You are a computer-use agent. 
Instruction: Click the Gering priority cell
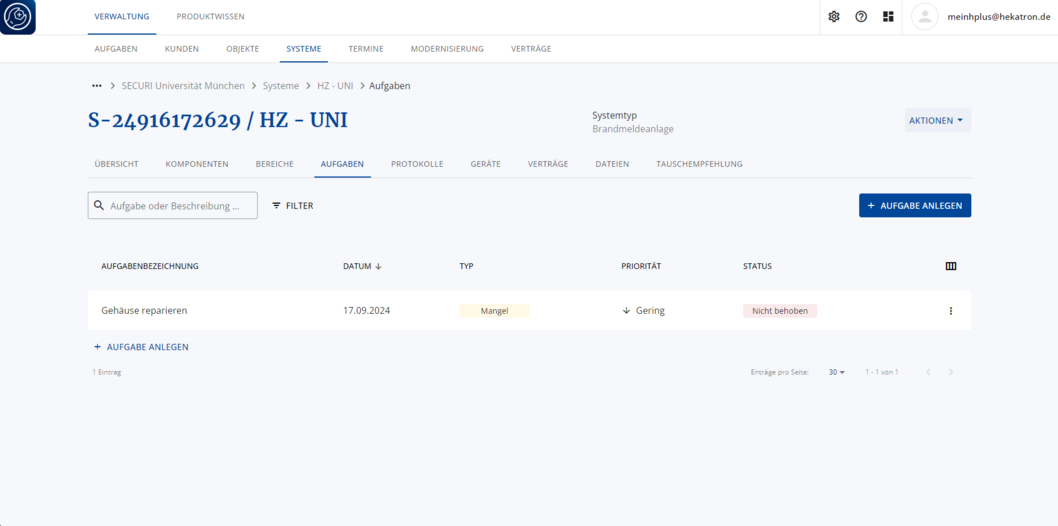(644, 311)
